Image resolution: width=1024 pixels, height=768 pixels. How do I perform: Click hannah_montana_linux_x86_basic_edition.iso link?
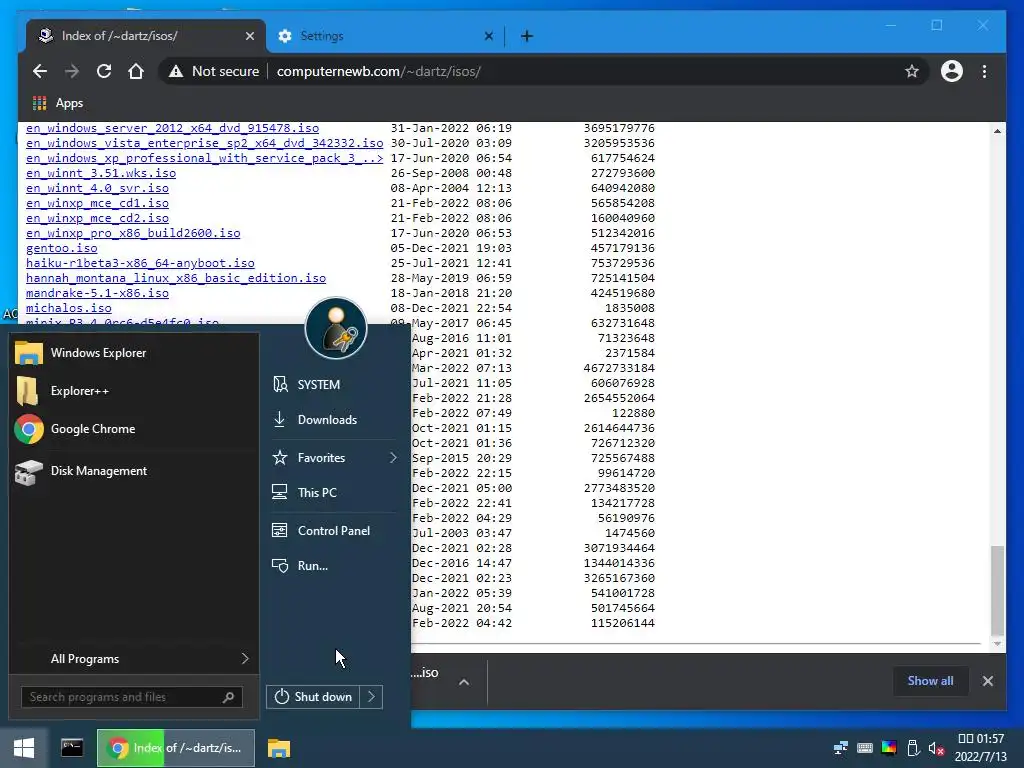[x=176, y=278]
